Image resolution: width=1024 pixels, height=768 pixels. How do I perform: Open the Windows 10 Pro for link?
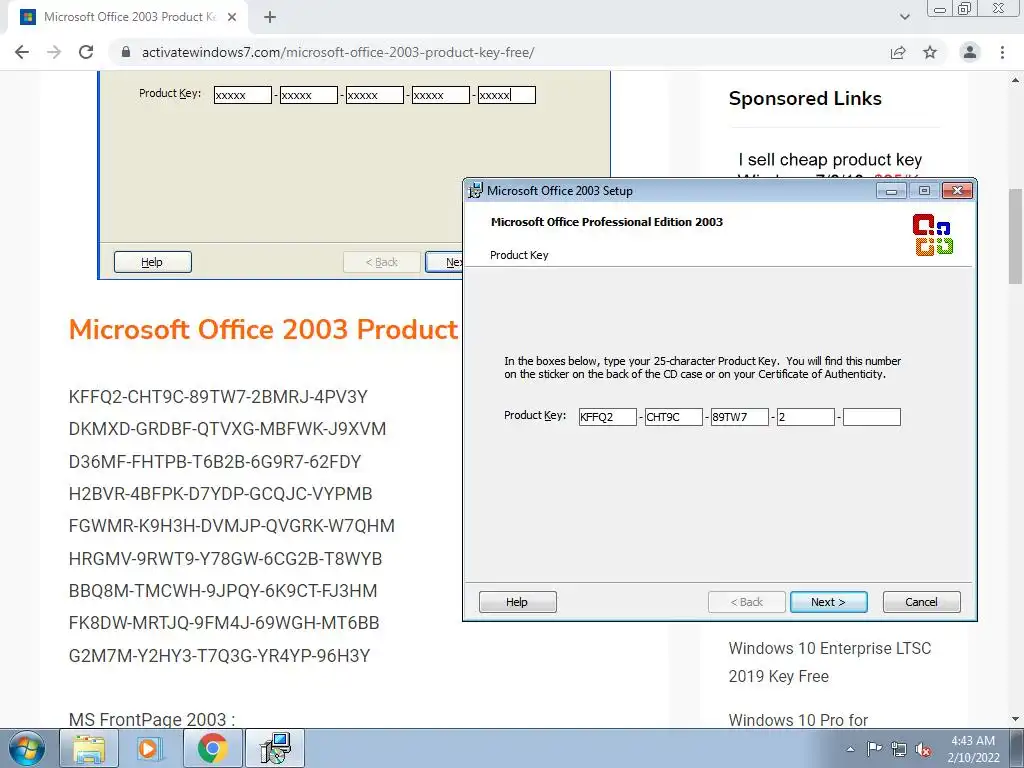click(x=798, y=720)
